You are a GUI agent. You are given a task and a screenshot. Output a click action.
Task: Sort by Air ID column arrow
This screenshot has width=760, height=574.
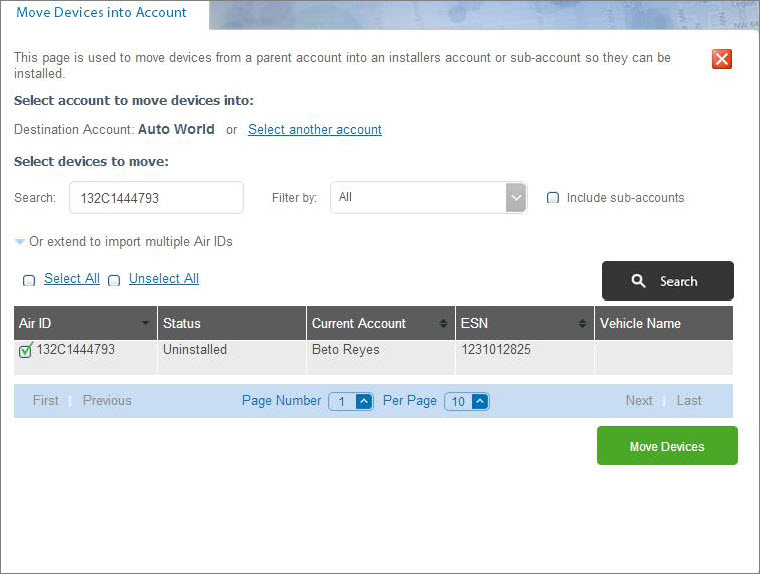(x=146, y=324)
